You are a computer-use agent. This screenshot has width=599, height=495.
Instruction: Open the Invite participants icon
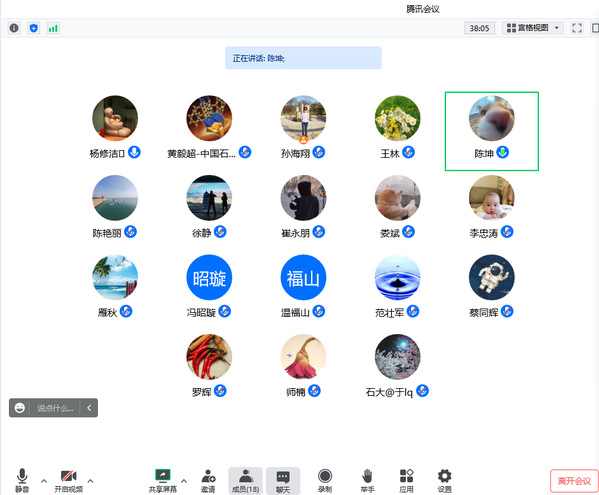point(208,481)
